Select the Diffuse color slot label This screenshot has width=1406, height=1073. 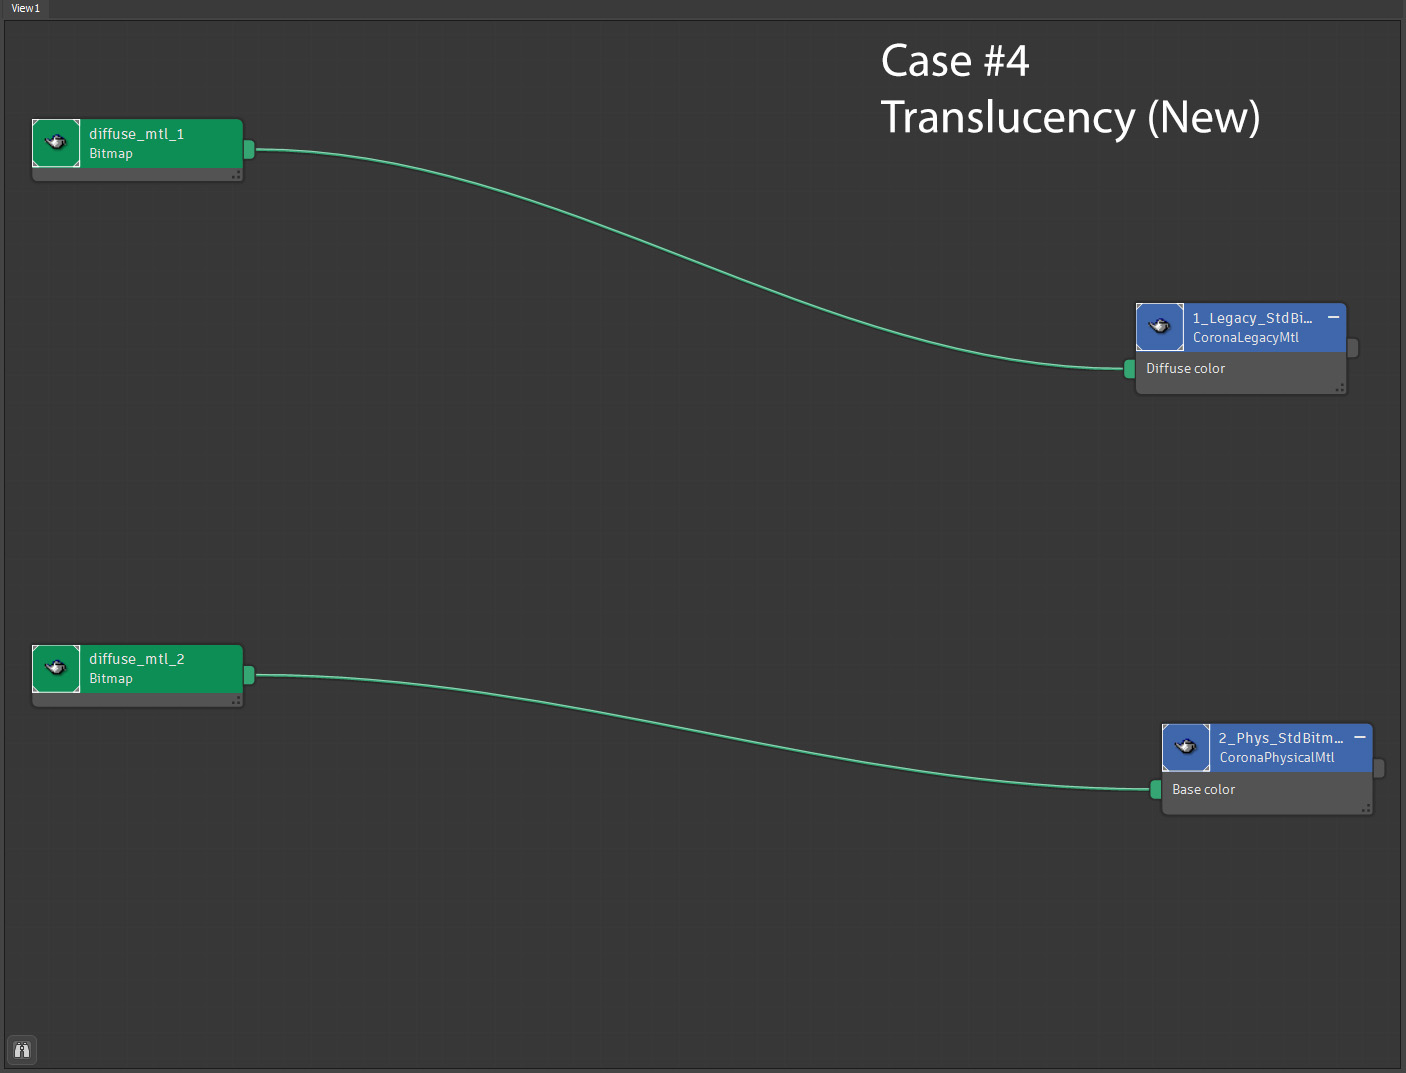pos(1185,369)
